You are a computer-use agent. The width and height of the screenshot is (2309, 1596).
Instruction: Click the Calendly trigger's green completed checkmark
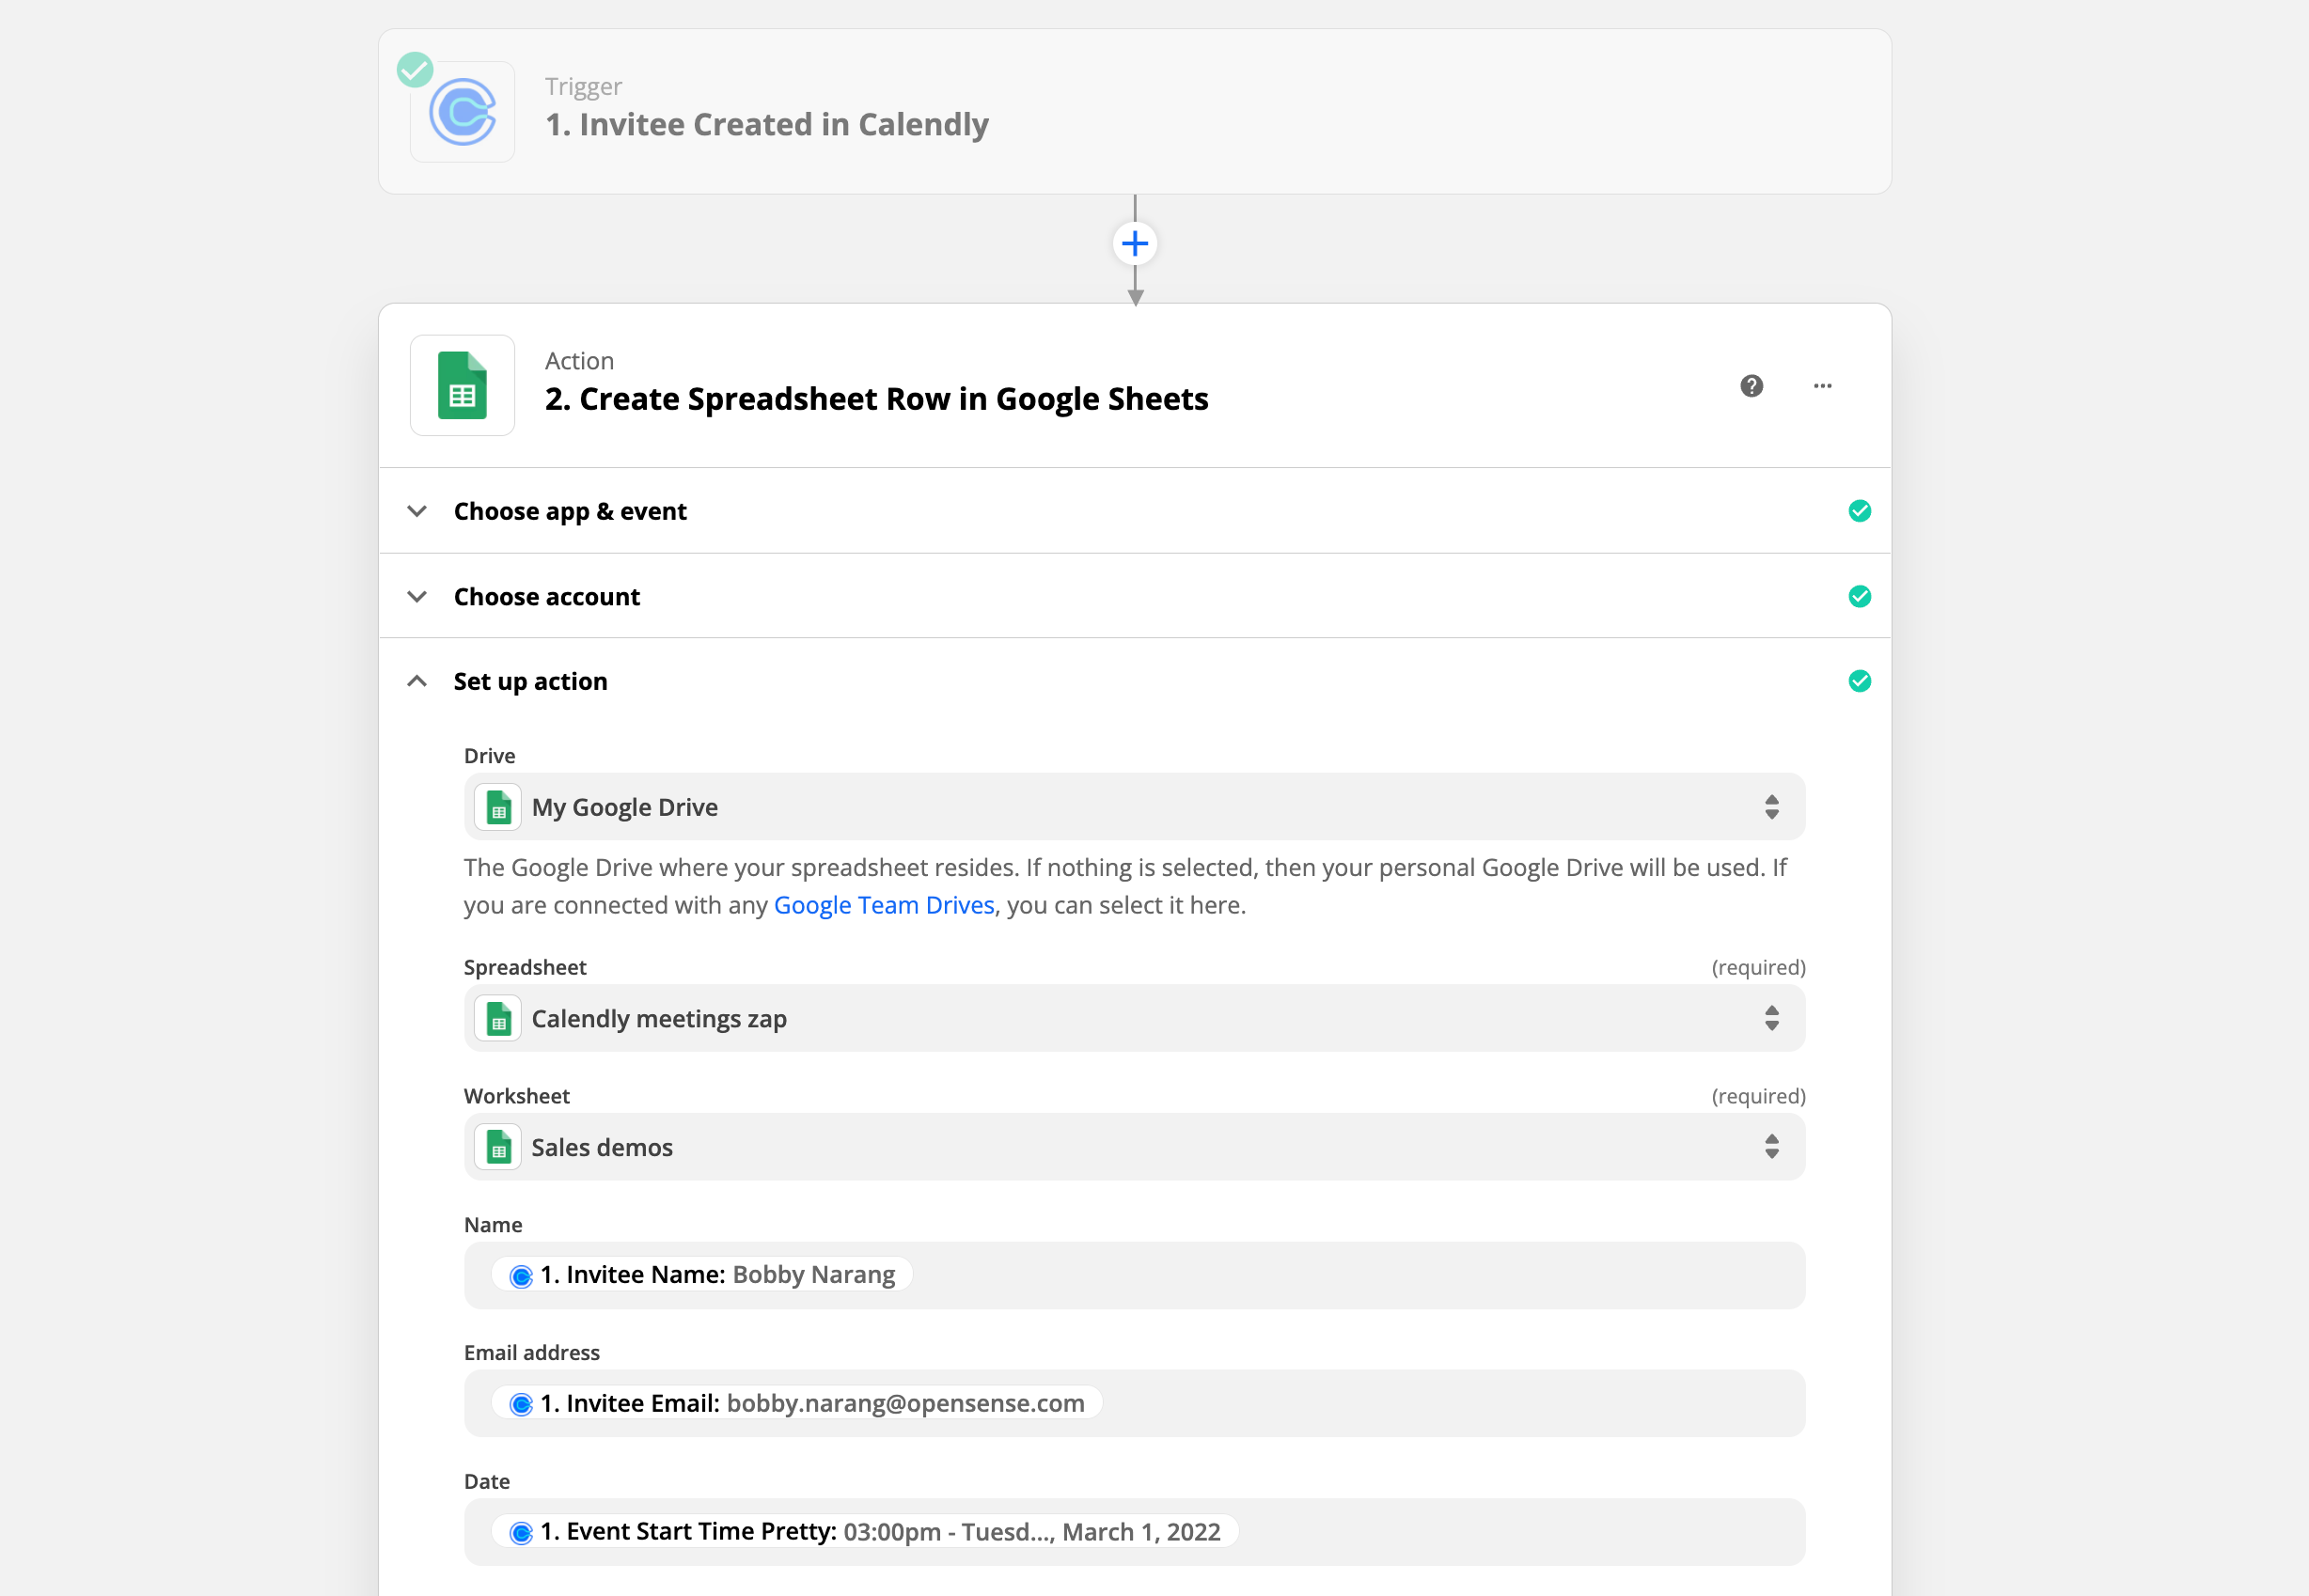point(415,70)
